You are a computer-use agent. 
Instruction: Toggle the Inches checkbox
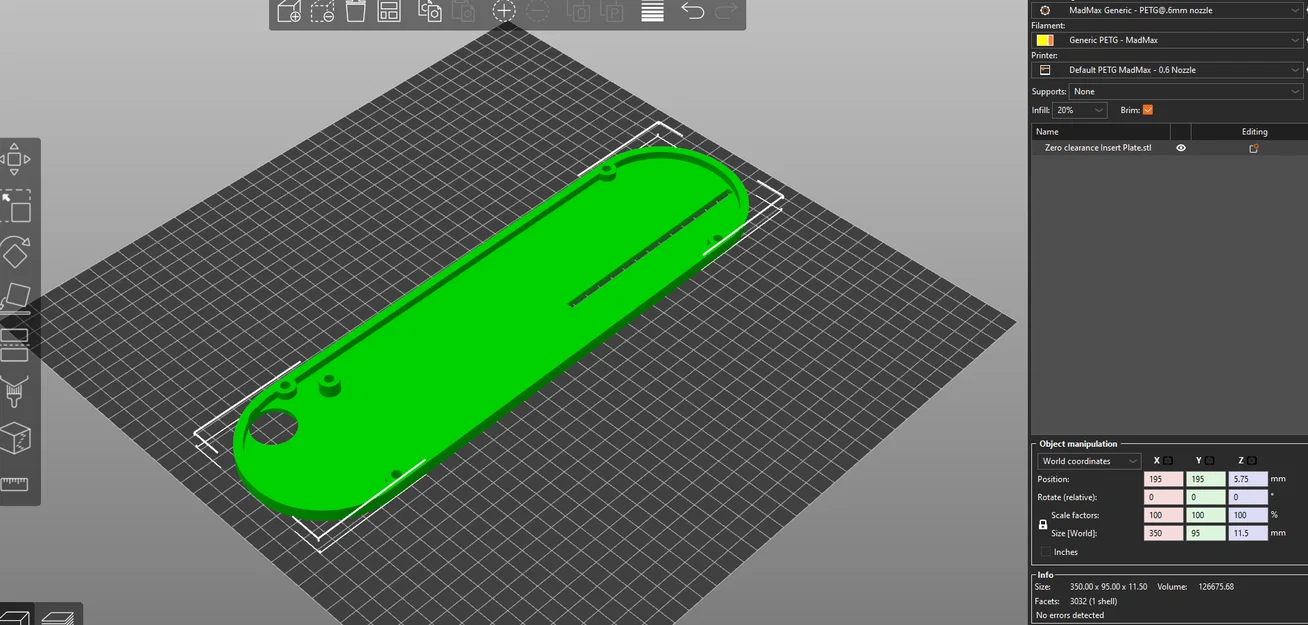point(1046,552)
